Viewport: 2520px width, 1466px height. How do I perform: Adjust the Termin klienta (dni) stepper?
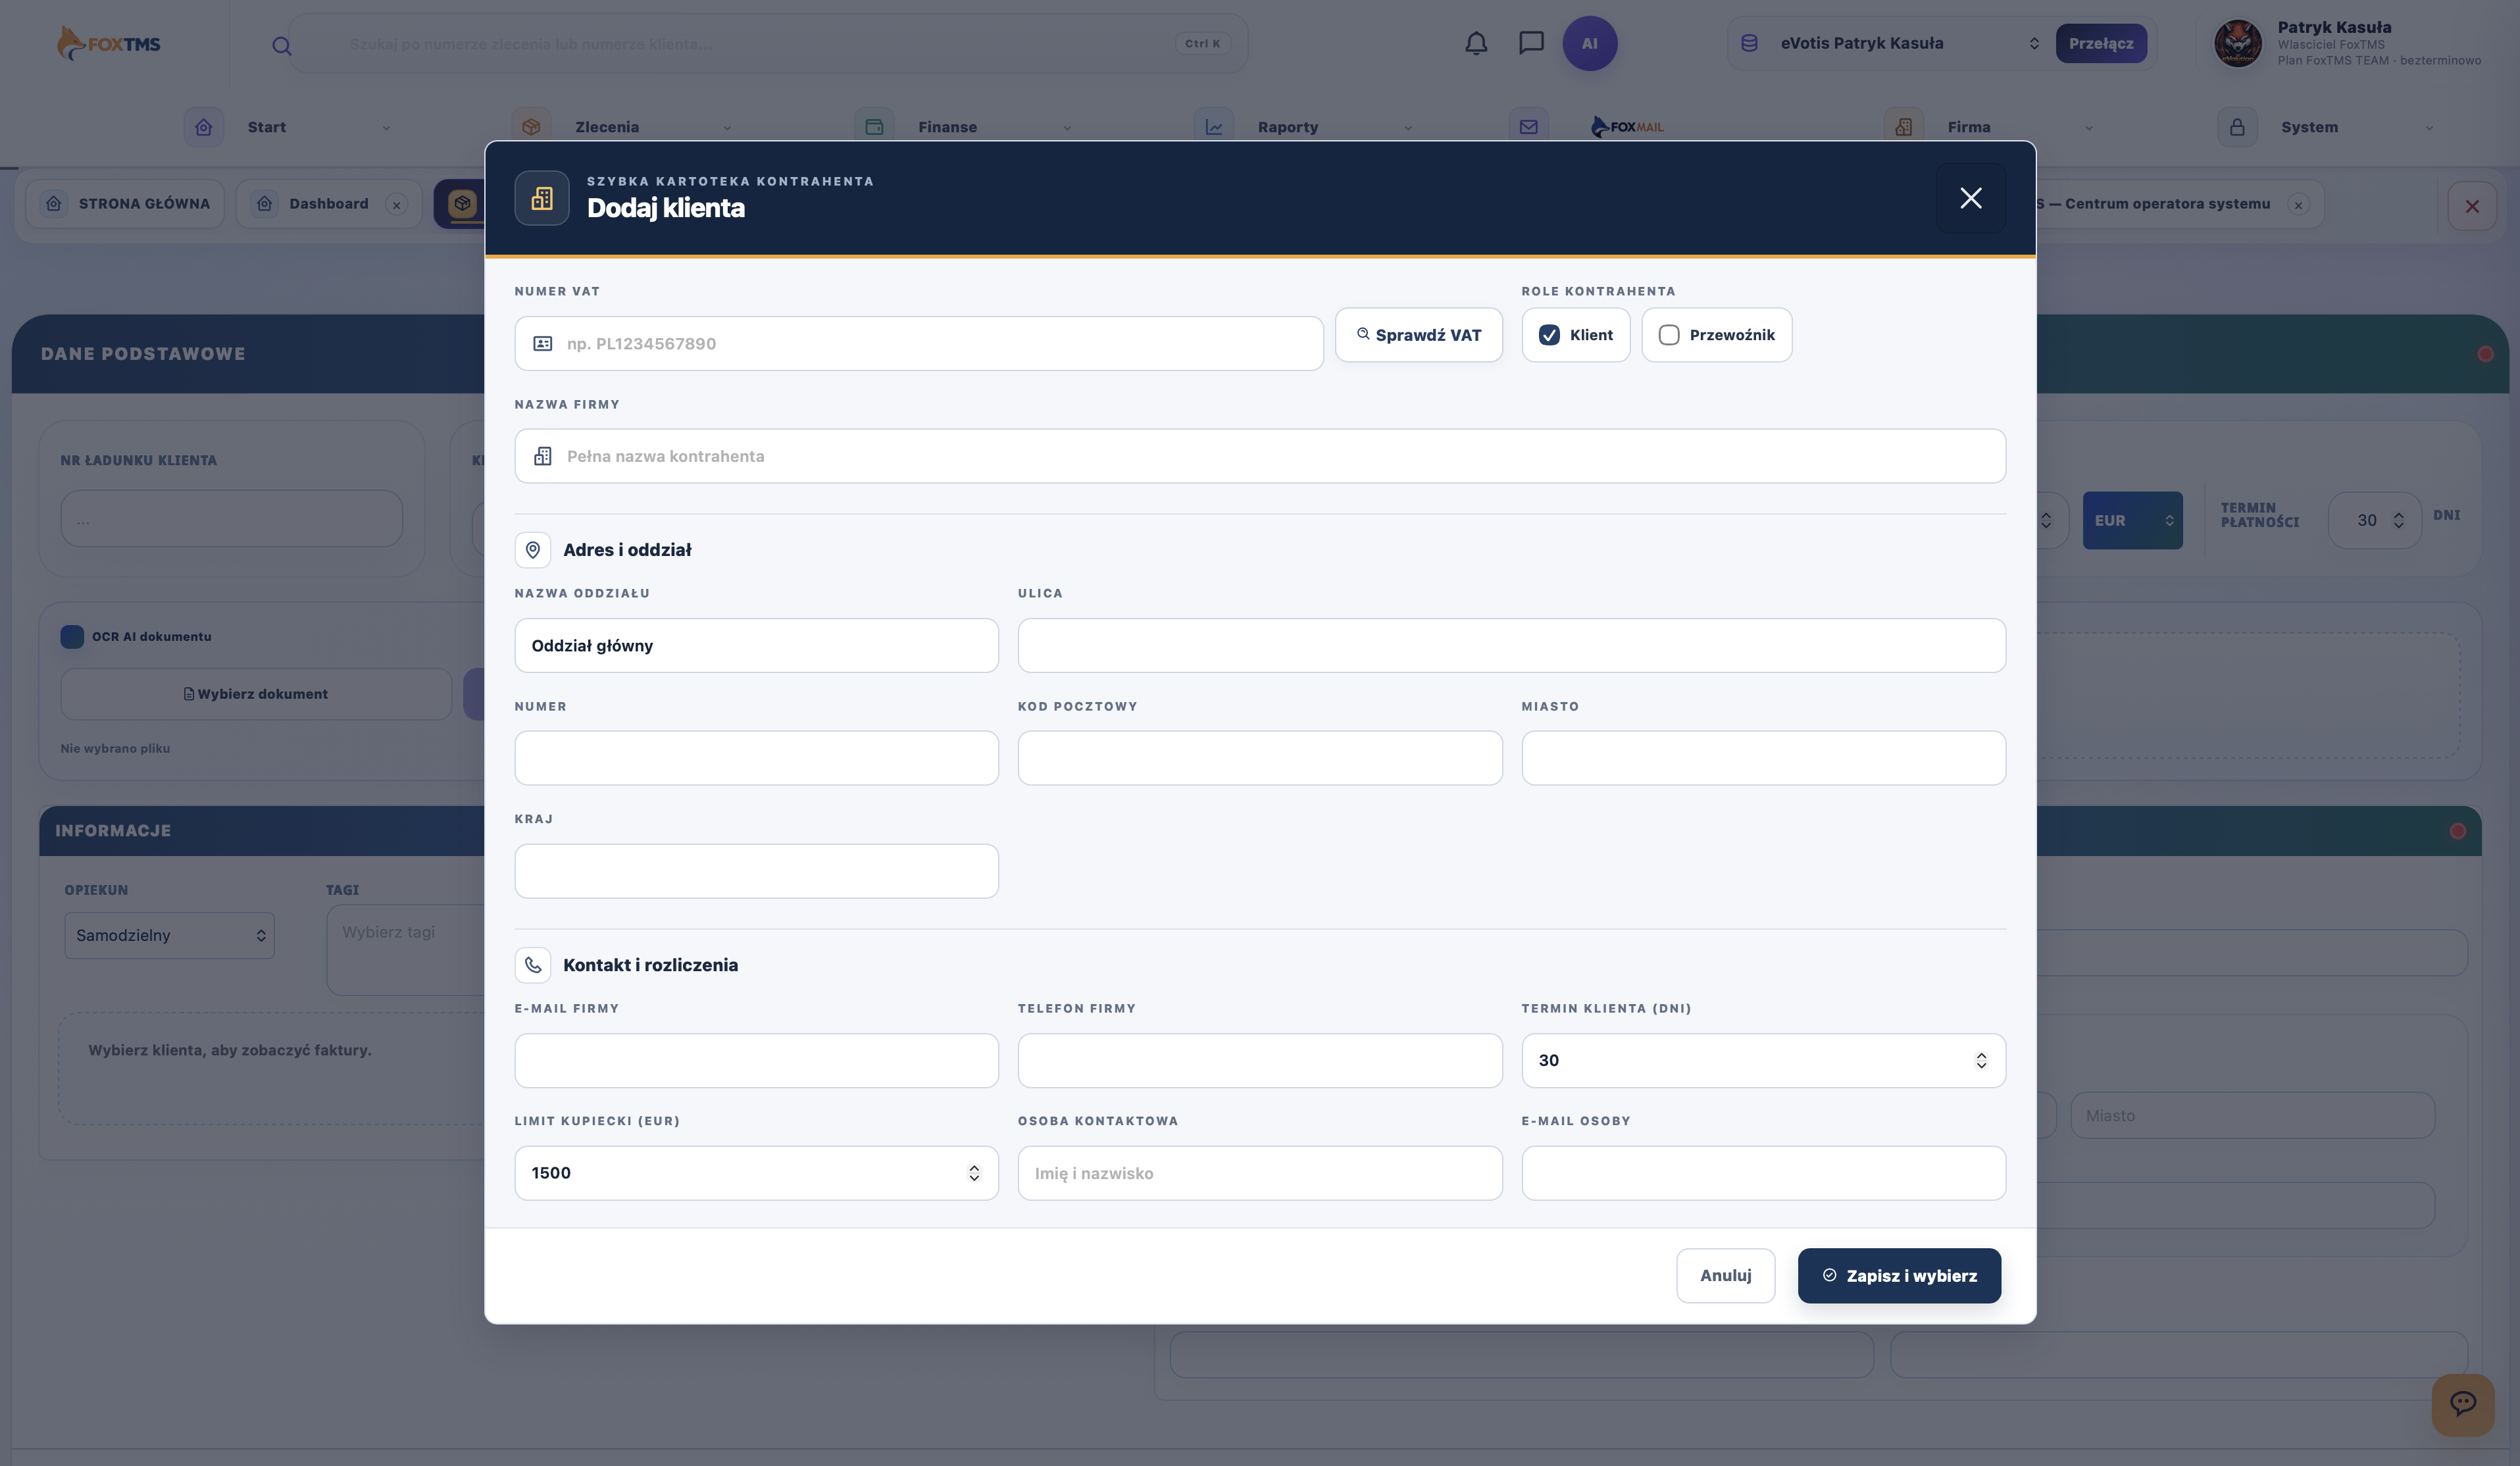(x=1981, y=1060)
